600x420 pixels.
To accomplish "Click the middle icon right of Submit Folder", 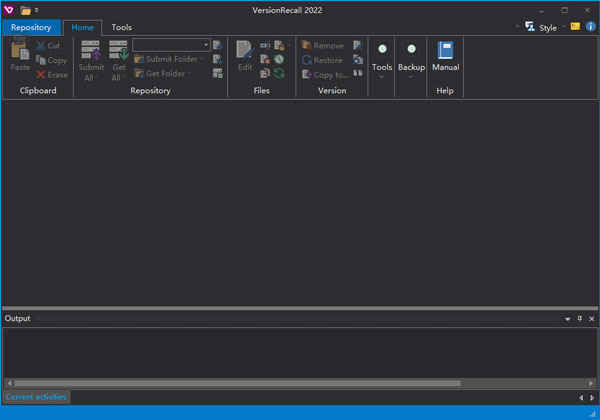I will click(217, 59).
